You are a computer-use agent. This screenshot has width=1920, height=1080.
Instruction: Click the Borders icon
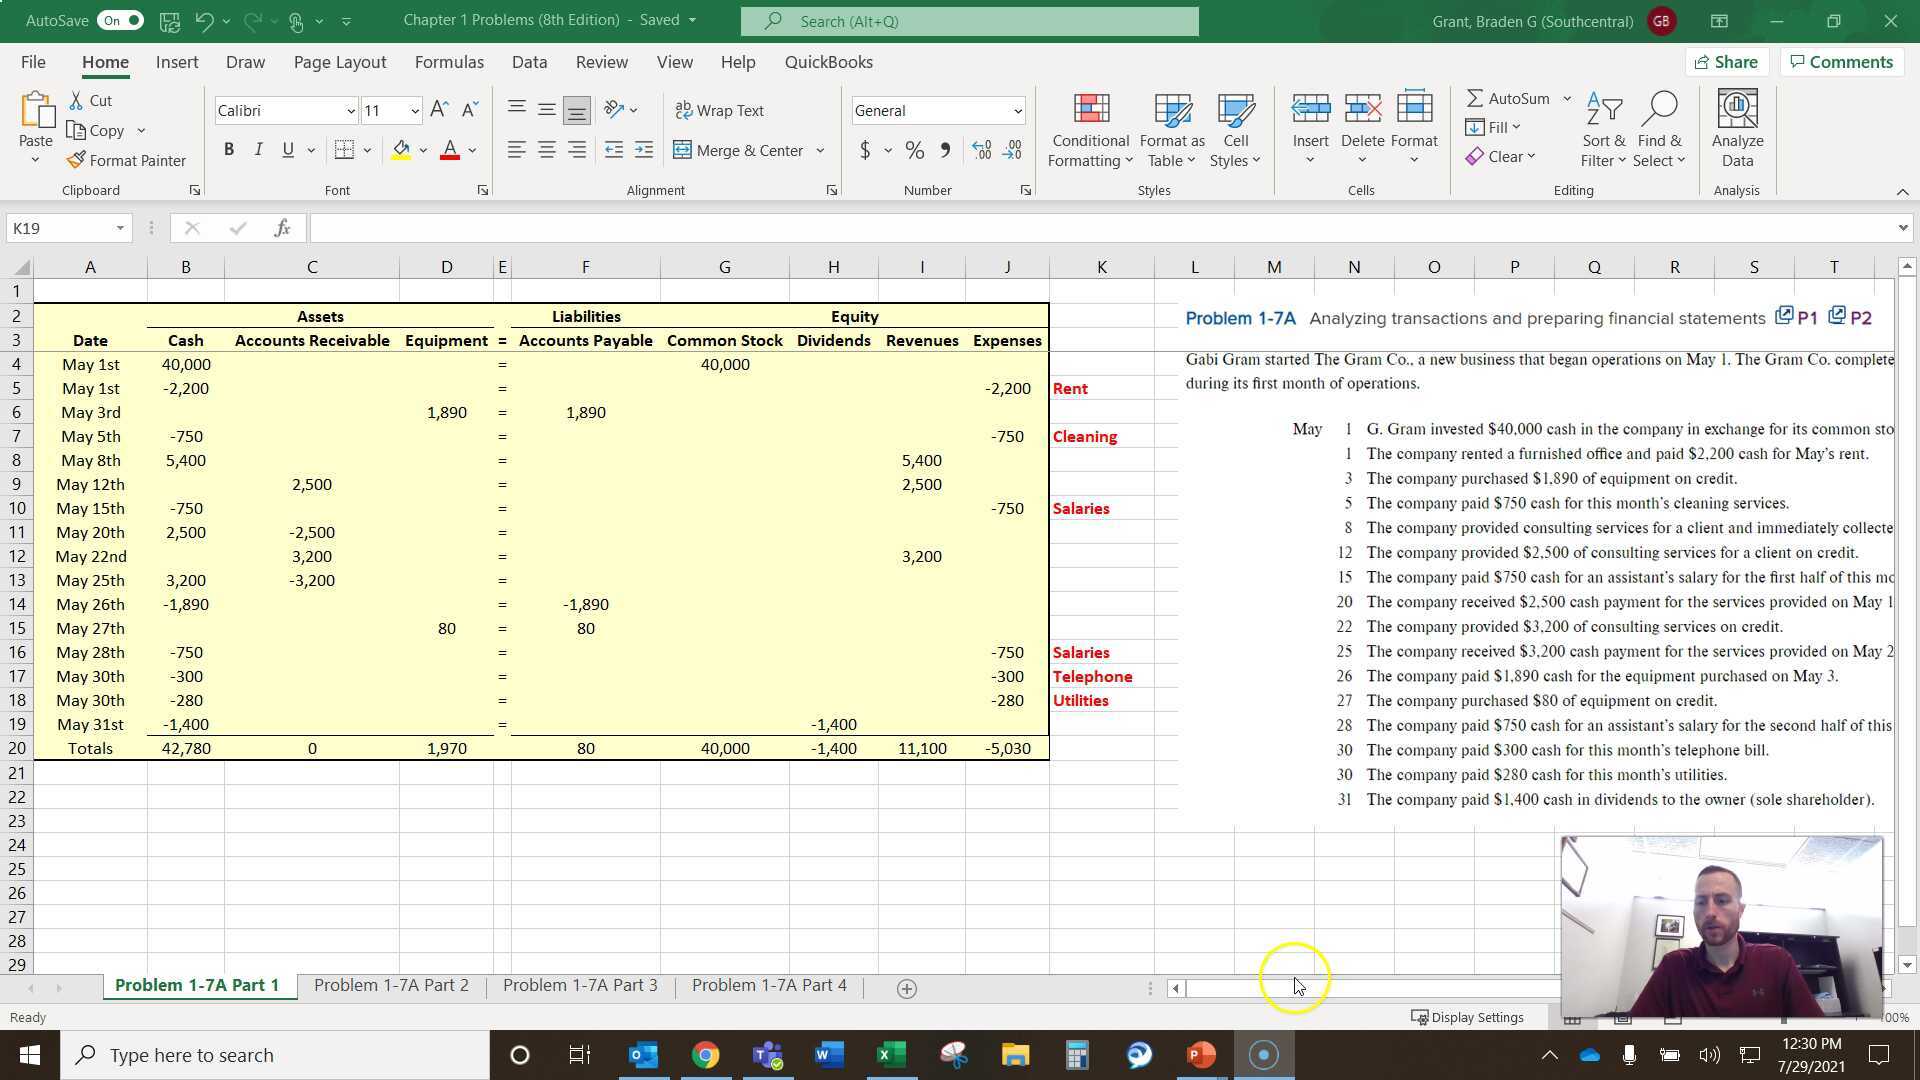click(344, 150)
